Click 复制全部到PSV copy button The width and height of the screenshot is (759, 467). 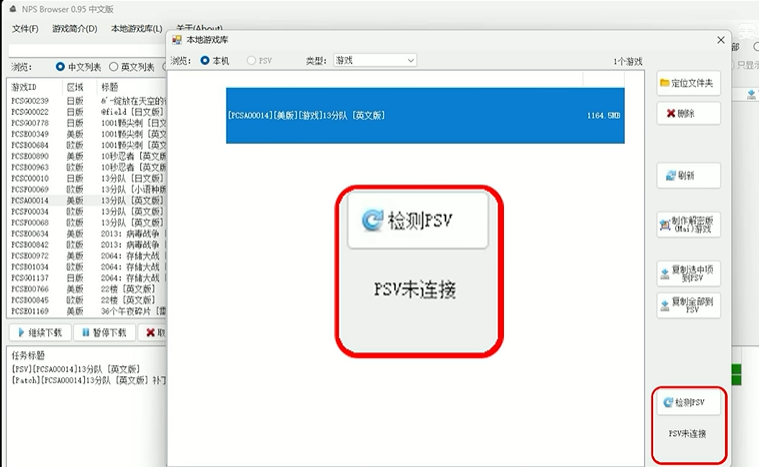pyautogui.click(x=688, y=305)
